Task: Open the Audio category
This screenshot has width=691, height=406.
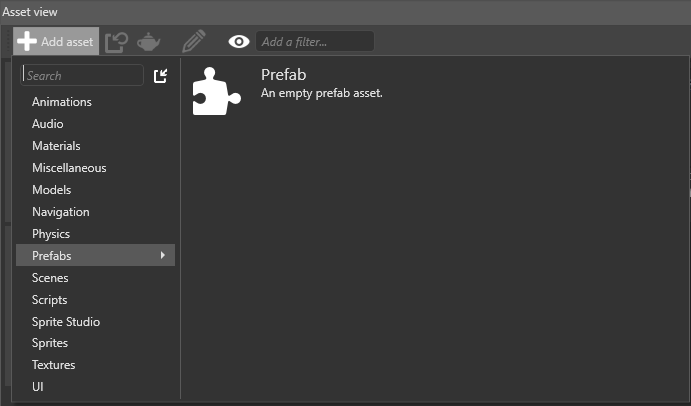Action: pyautogui.click(x=48, y=124)
